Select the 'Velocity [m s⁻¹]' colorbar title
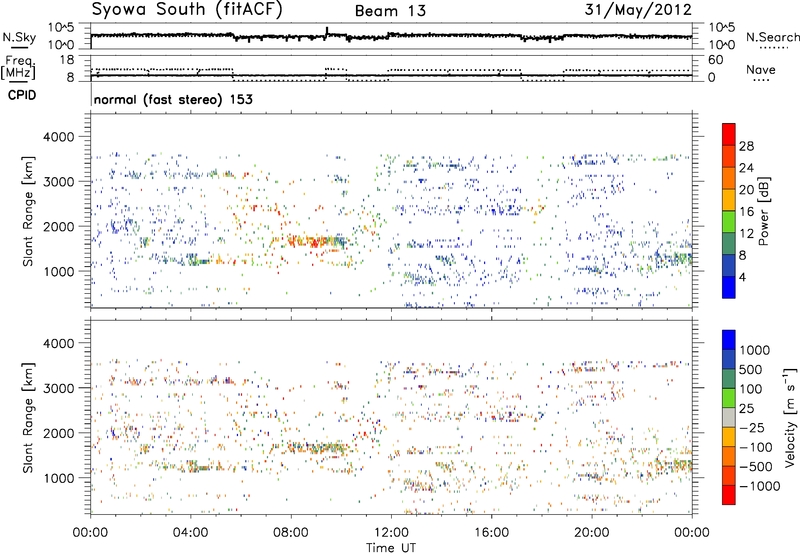The height and width of the screenshot is (554, 800). (x=790, y=417)
